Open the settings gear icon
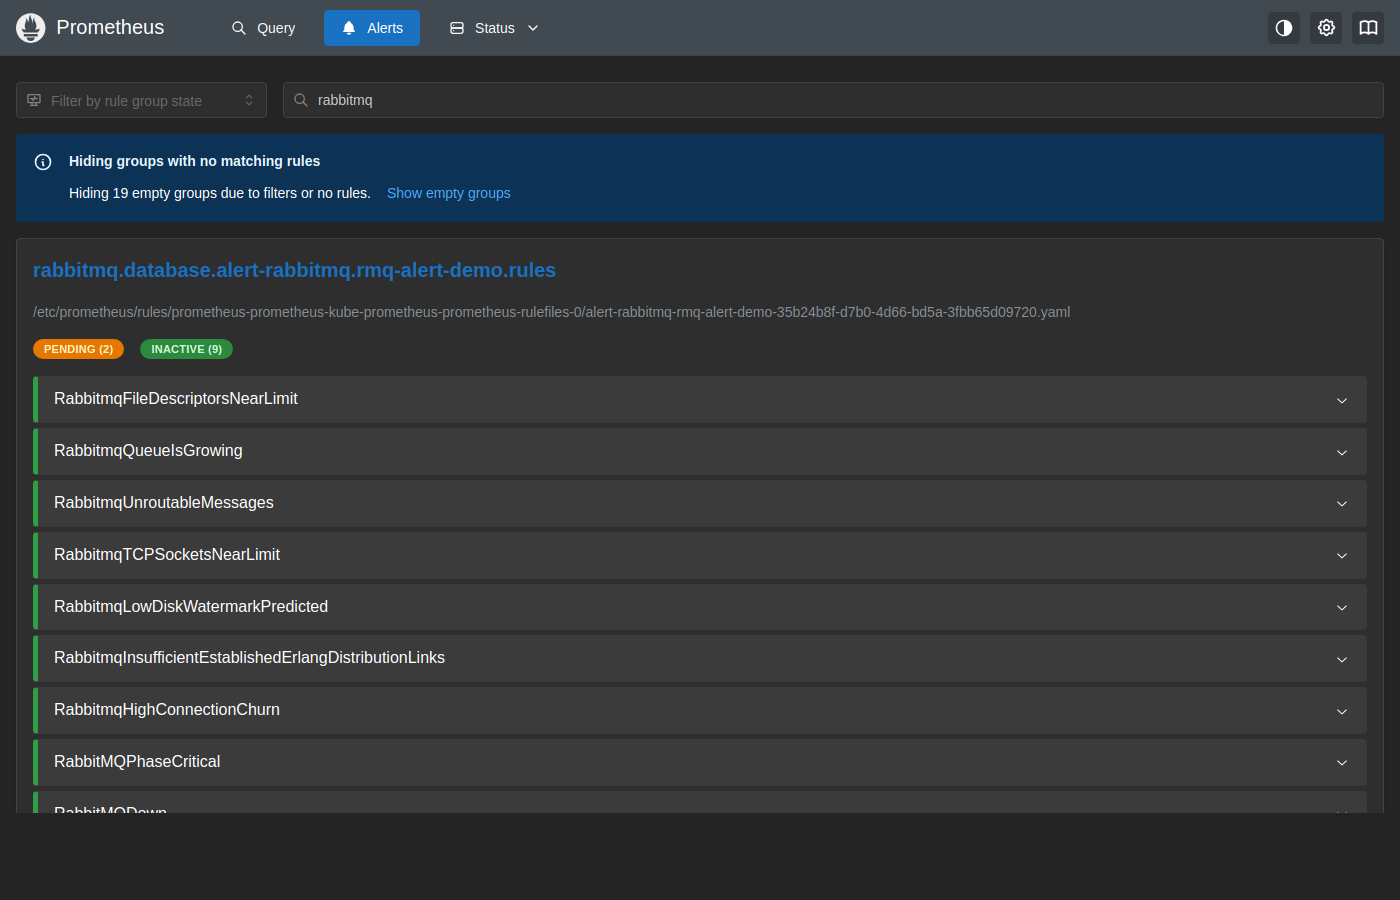This screenshot has width=1400, height=900. [x=1326, y=28]
